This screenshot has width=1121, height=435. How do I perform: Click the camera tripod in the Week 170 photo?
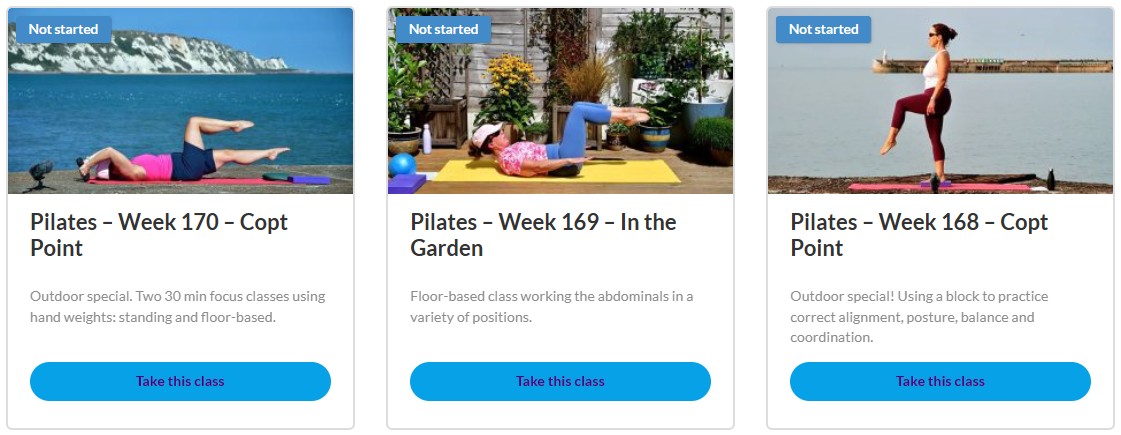pos(40,177)
